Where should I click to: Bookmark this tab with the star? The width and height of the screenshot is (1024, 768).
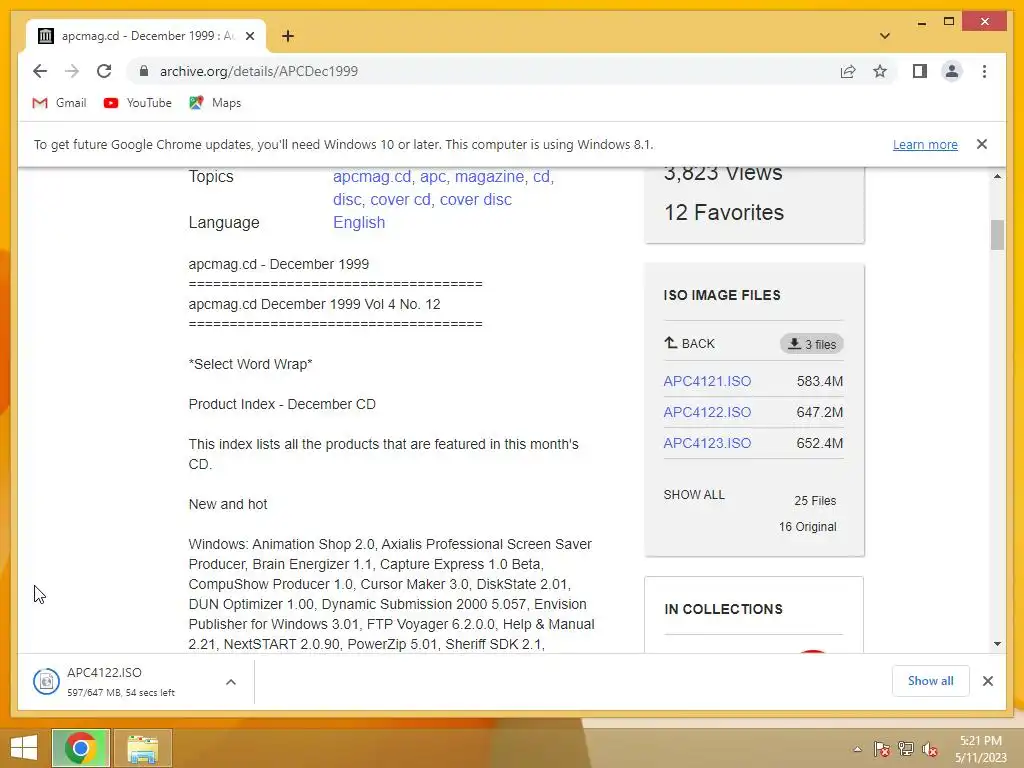(x=880, y=71)
